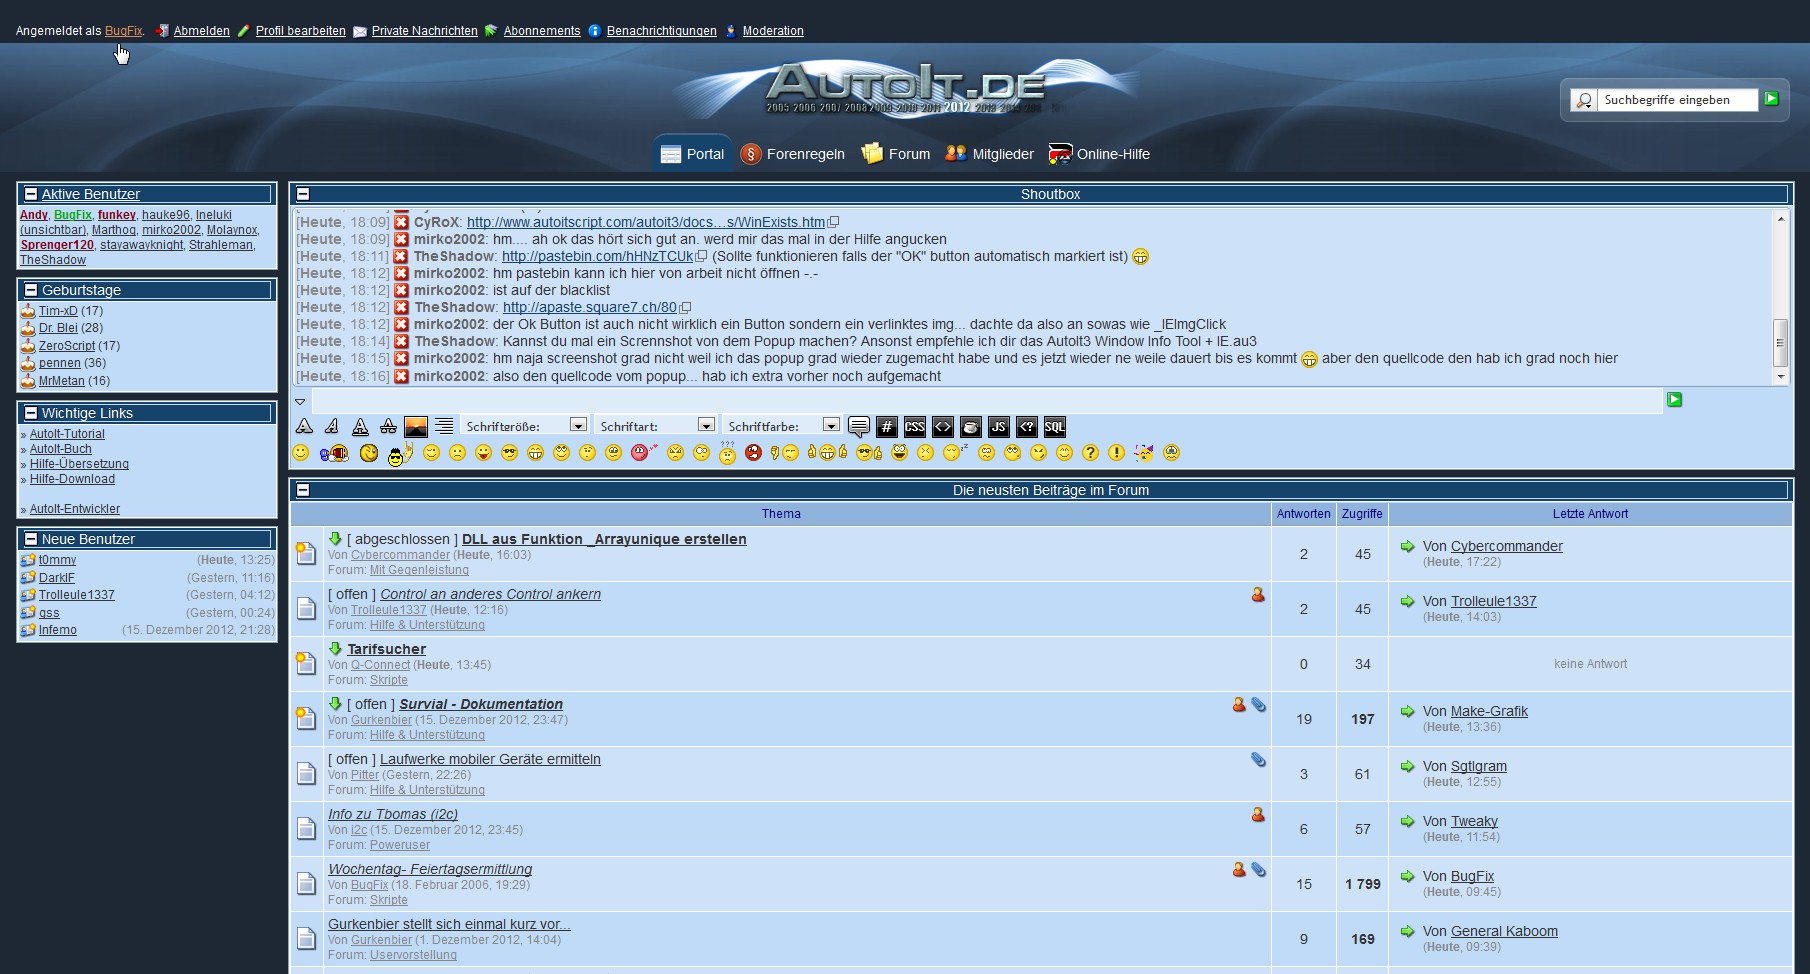Toggle bold text formatting
Screen dimensions: 1810x974
tap(304, 427)
